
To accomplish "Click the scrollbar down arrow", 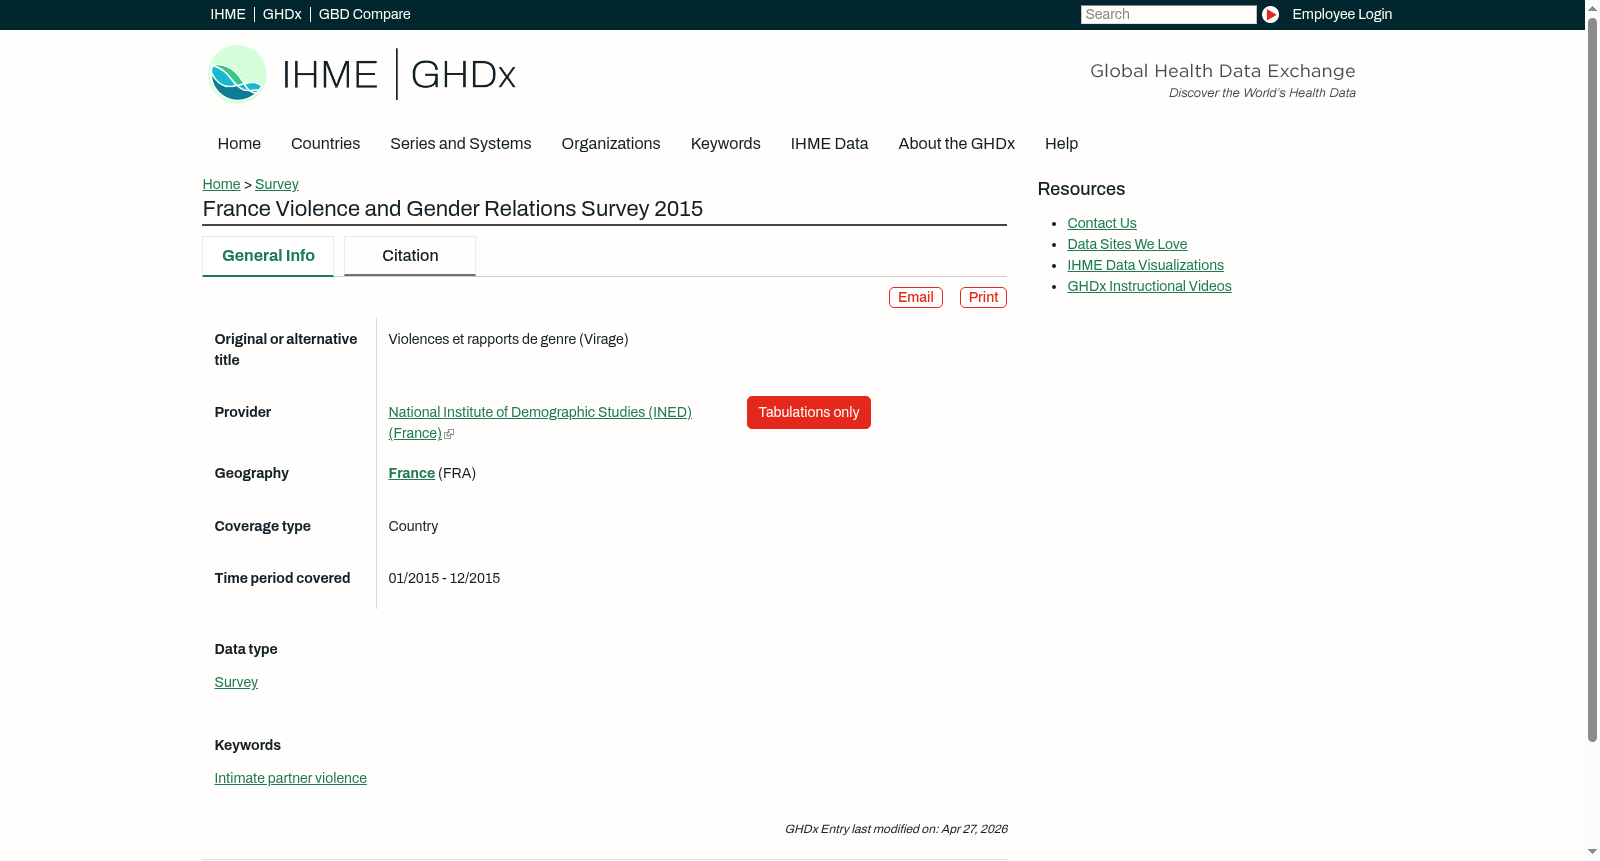I will [x=1592, y=853].
